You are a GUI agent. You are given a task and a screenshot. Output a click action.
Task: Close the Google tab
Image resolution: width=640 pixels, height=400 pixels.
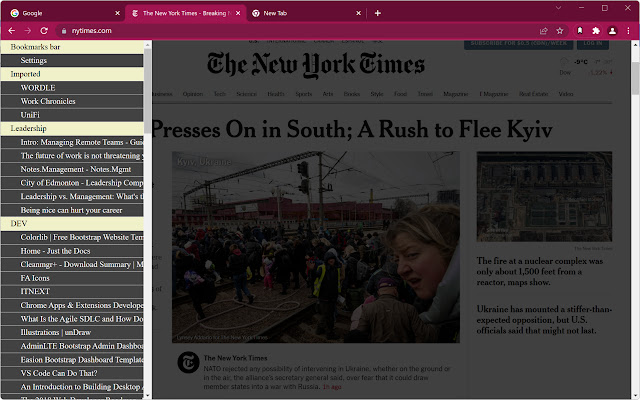pos(118,13)
